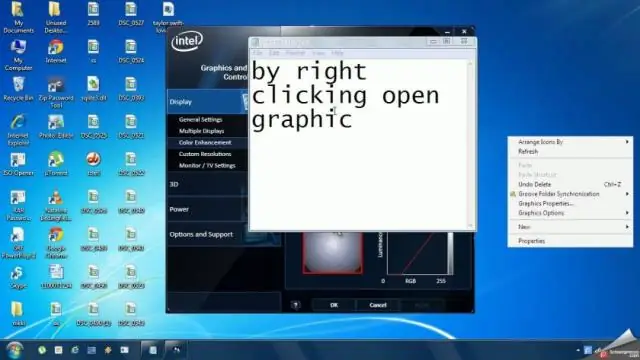Expand the Arrange Icons By submenu
Screen dimensions: 640x360
click(570, 142)
